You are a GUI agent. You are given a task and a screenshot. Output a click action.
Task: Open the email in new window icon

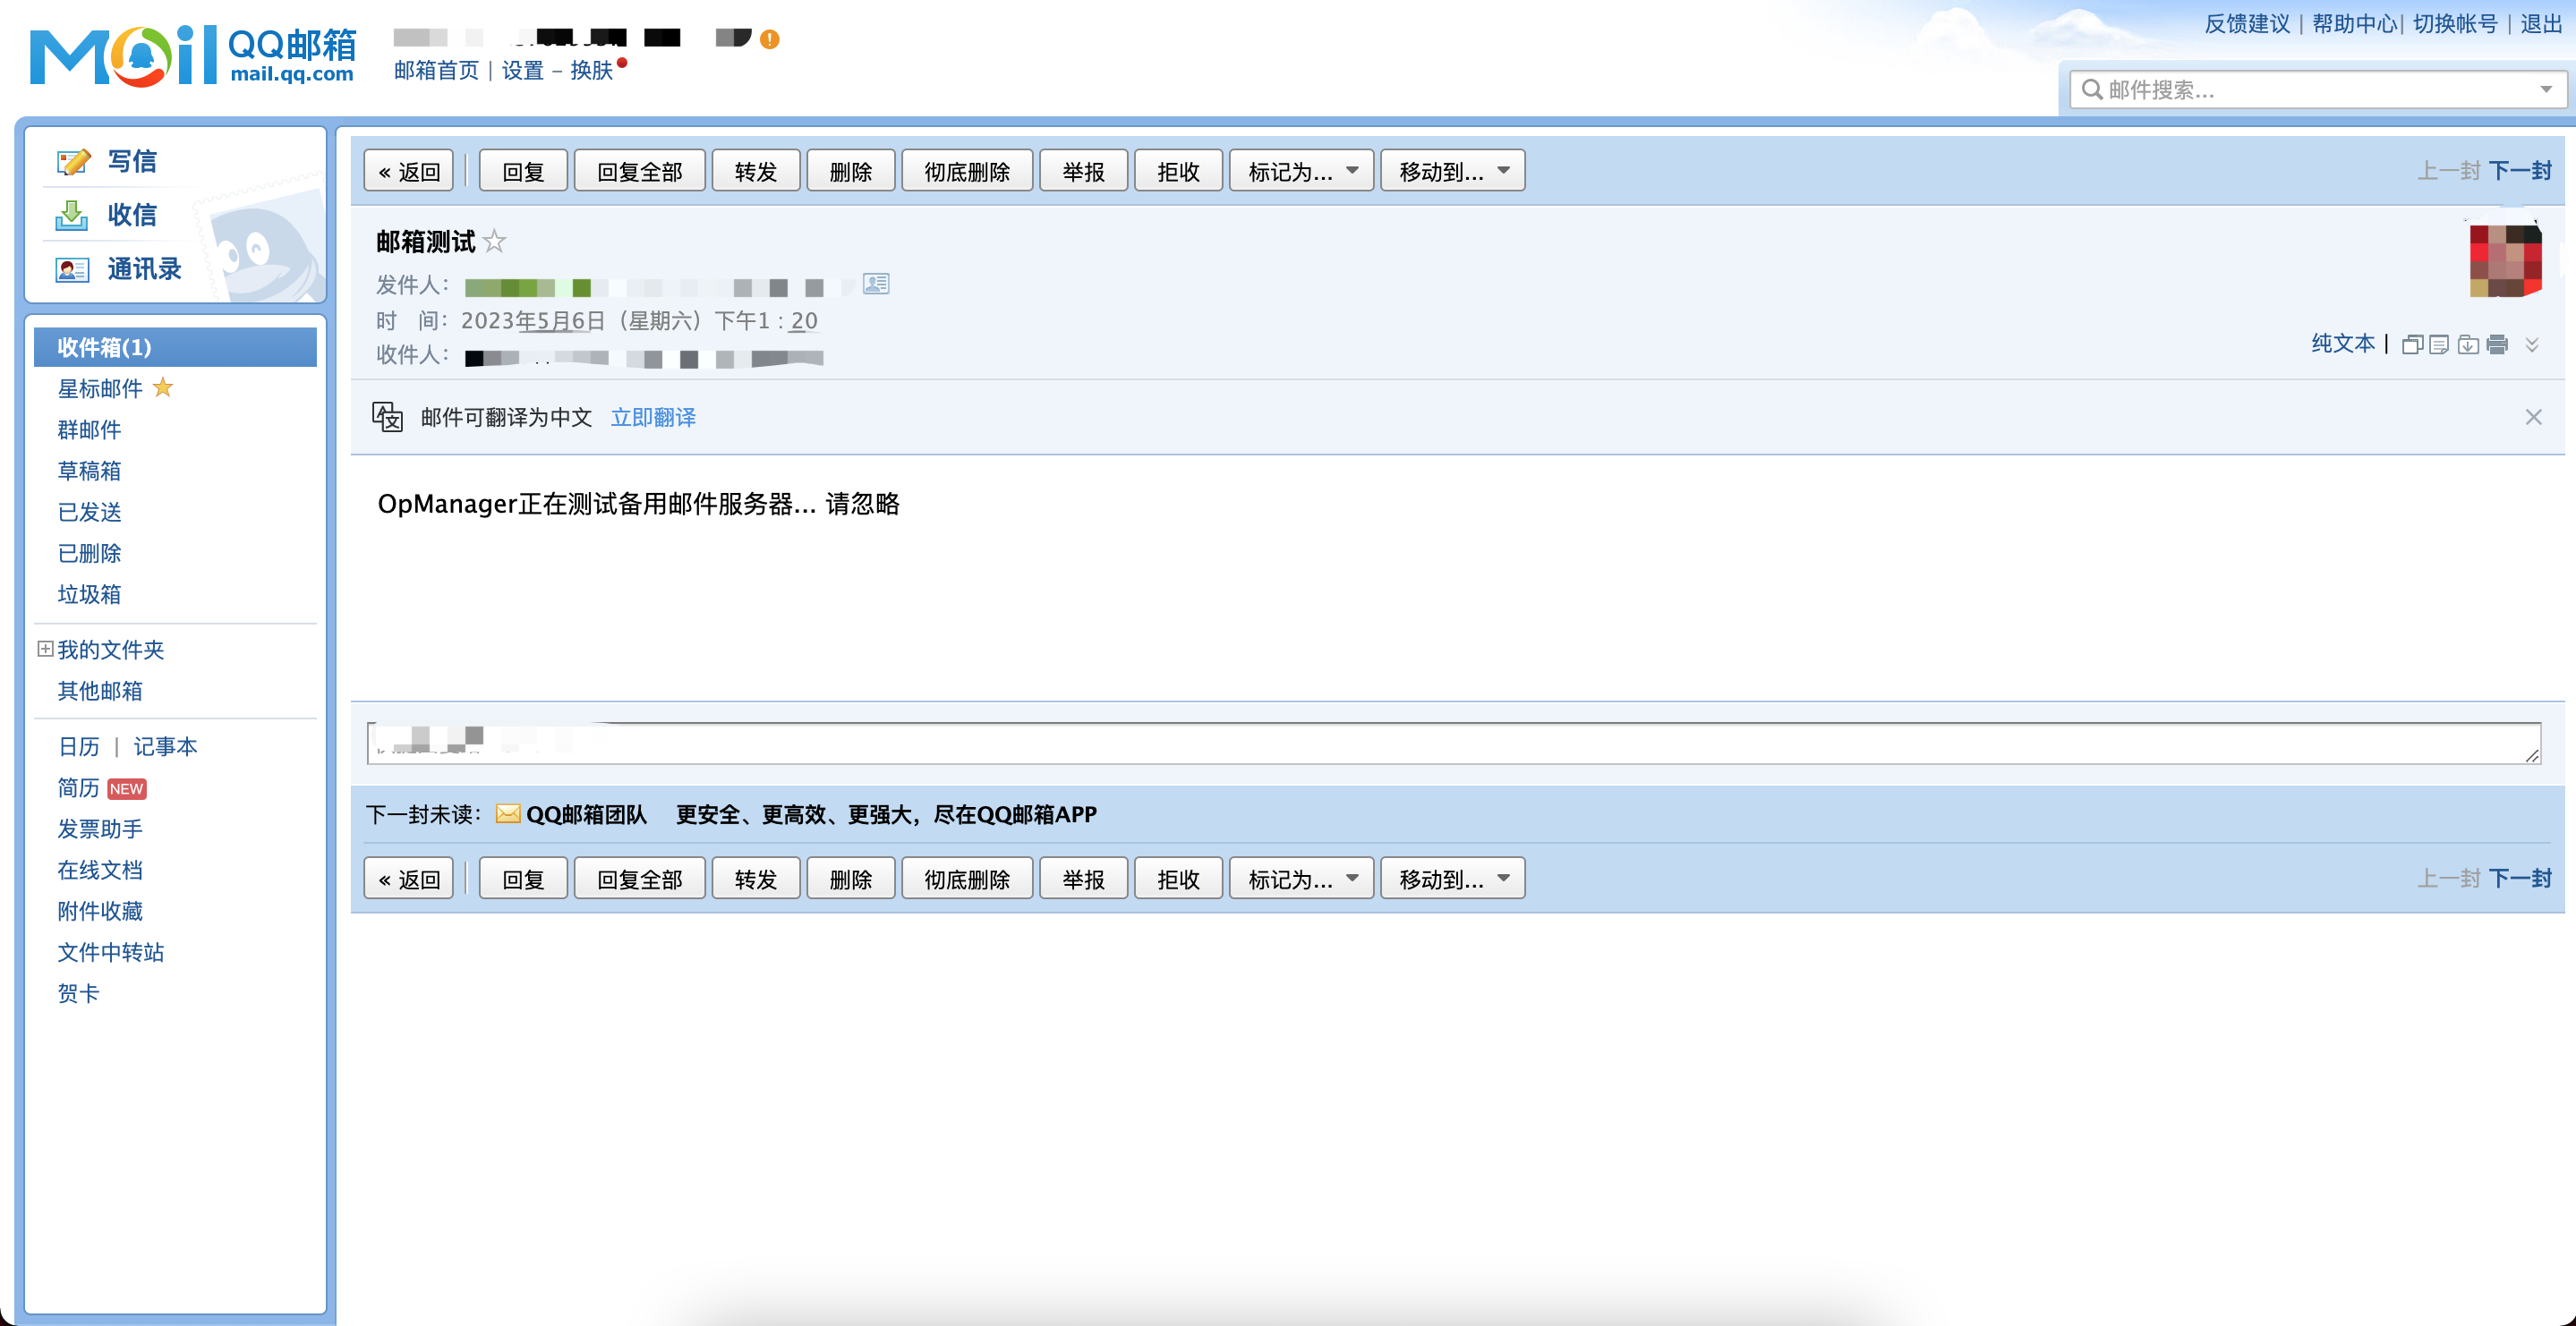coord(2412,345)
